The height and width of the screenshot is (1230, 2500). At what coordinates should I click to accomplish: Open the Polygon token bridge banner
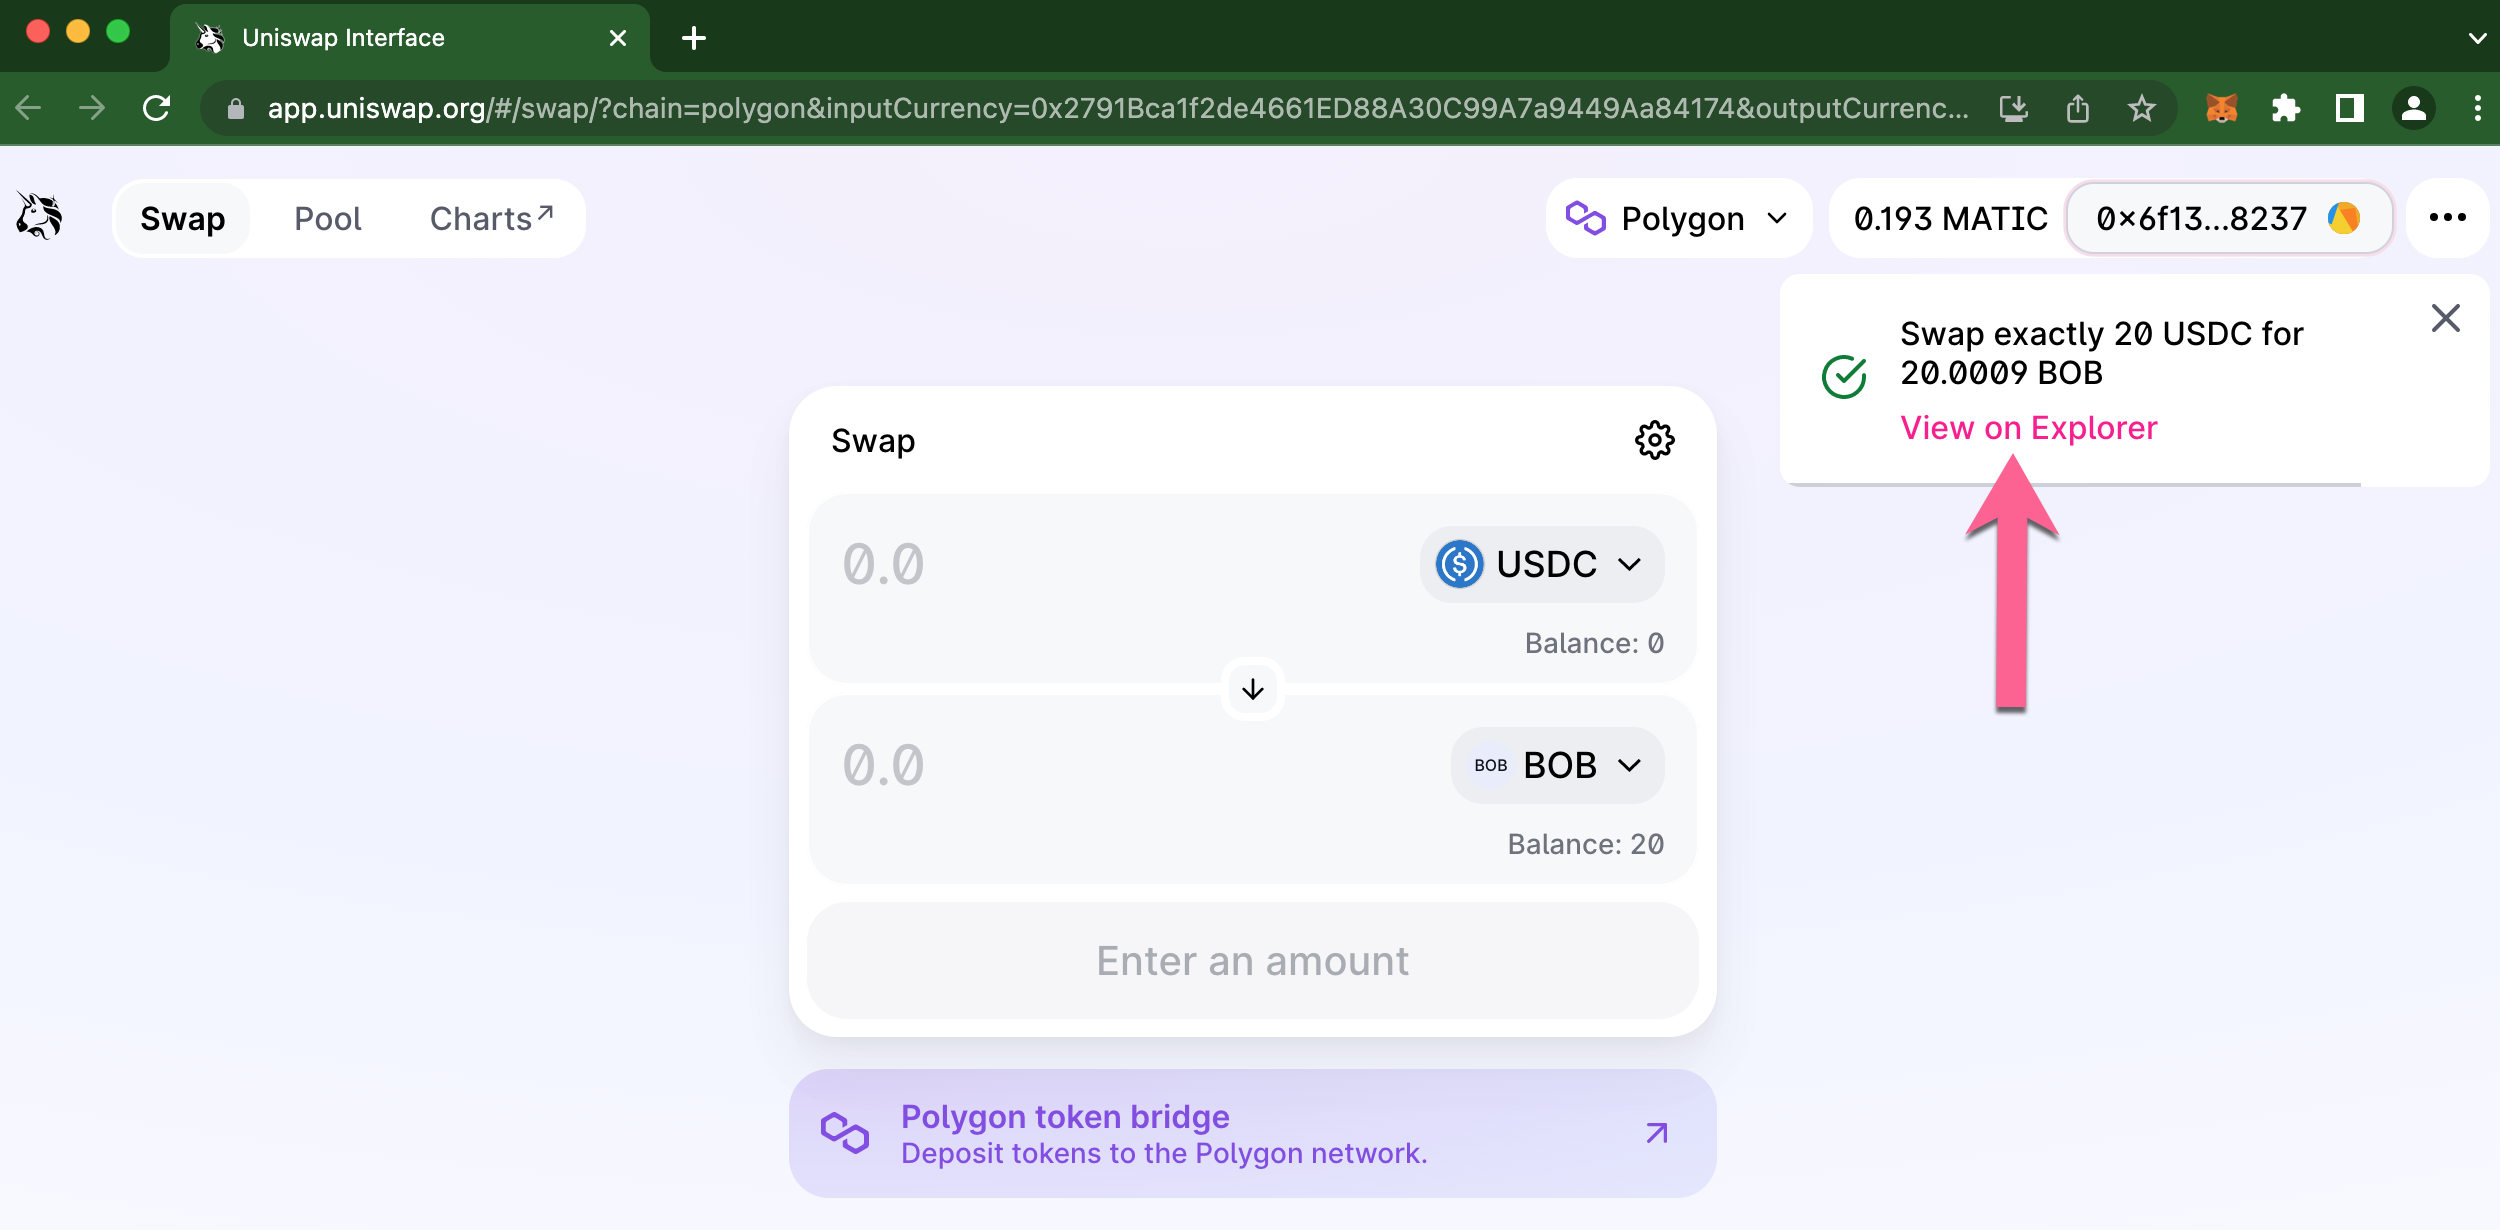[1252, 1134]
